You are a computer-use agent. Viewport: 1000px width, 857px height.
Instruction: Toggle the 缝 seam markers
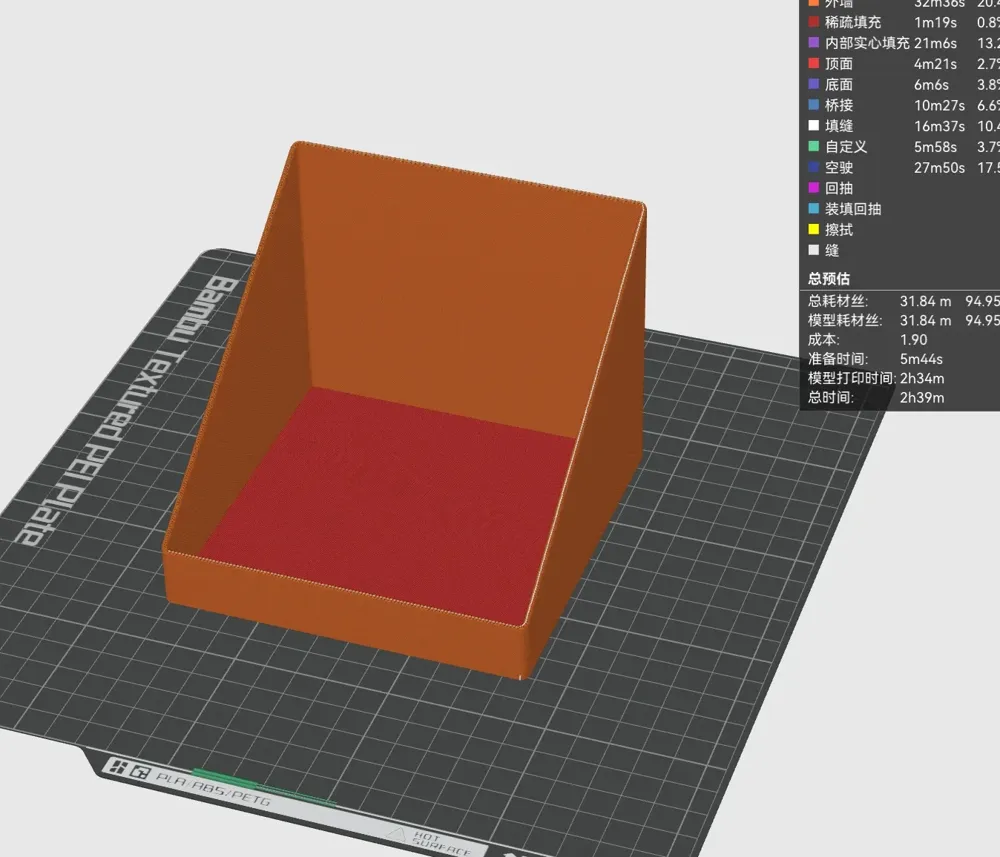click(x=832, y=250)
